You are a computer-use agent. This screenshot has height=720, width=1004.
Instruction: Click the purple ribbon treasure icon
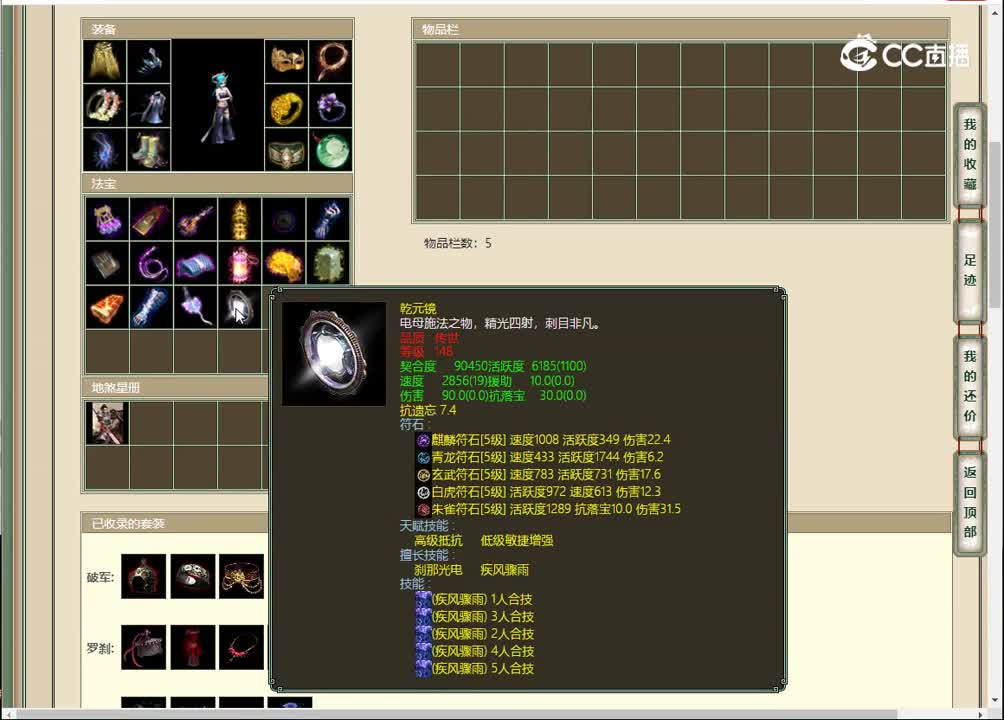click(x=195, y=307)
